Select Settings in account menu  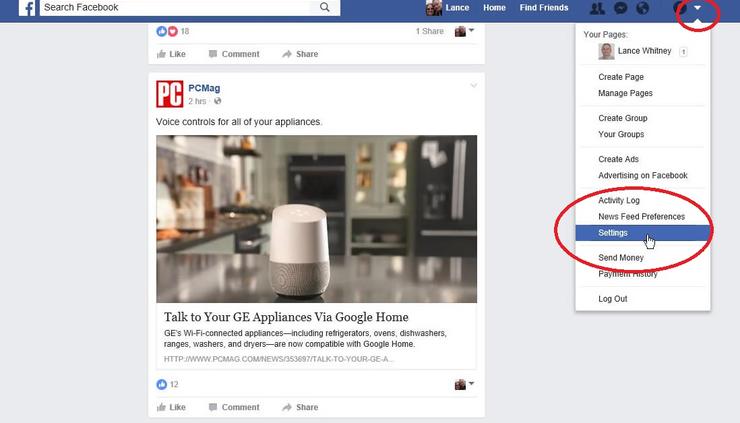pos(643,233)
